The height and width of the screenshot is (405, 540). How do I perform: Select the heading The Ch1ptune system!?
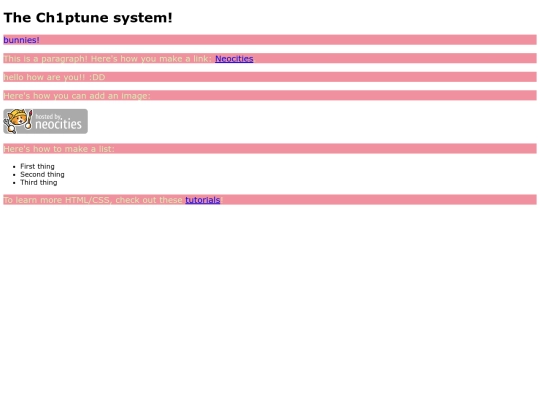(x=88, y=18)
